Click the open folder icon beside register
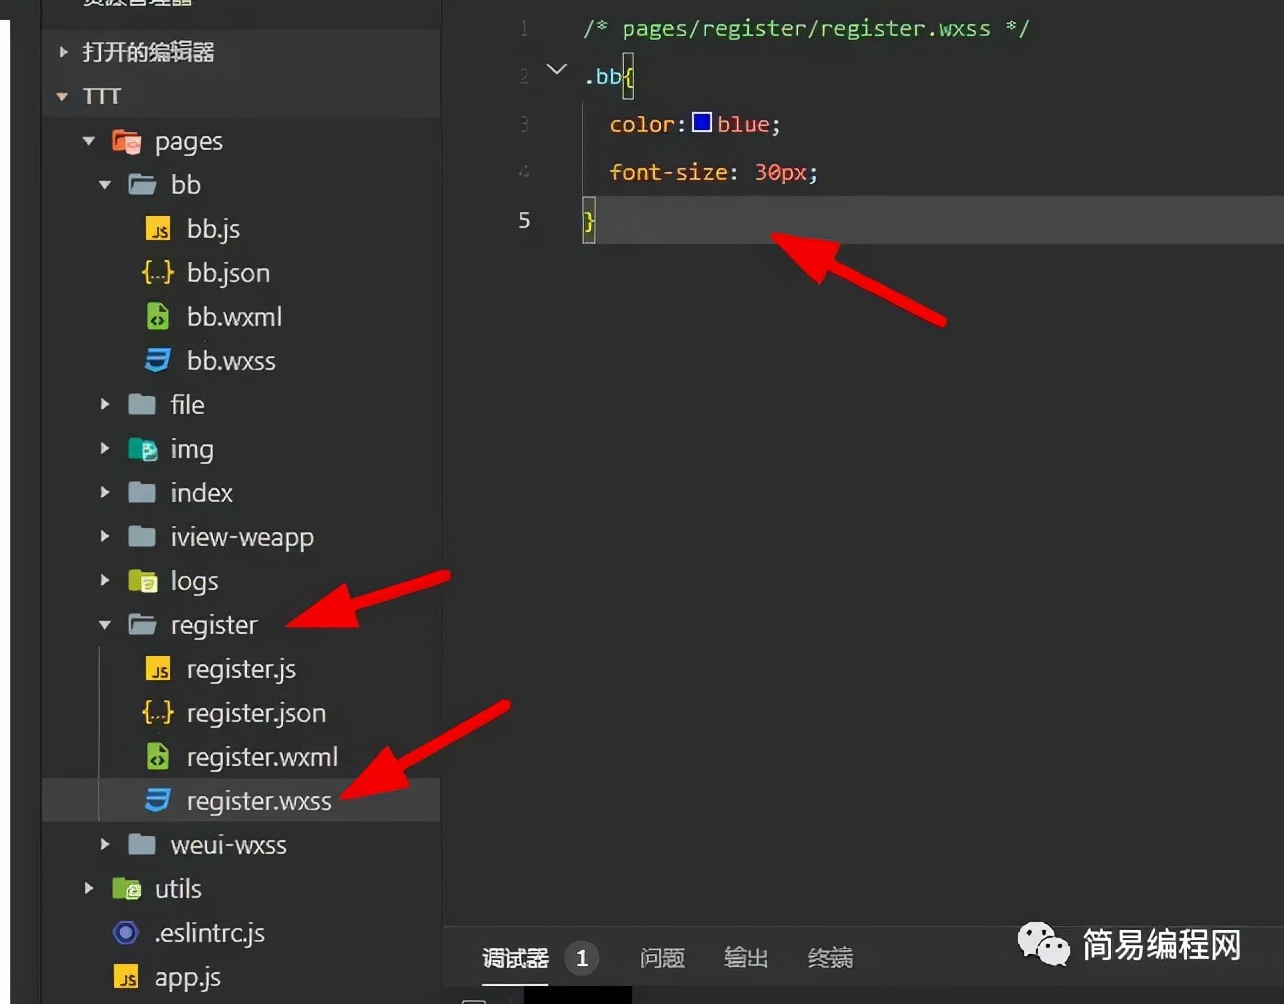This screenshot has height=1004, width=1284. [x=143, y=625]
